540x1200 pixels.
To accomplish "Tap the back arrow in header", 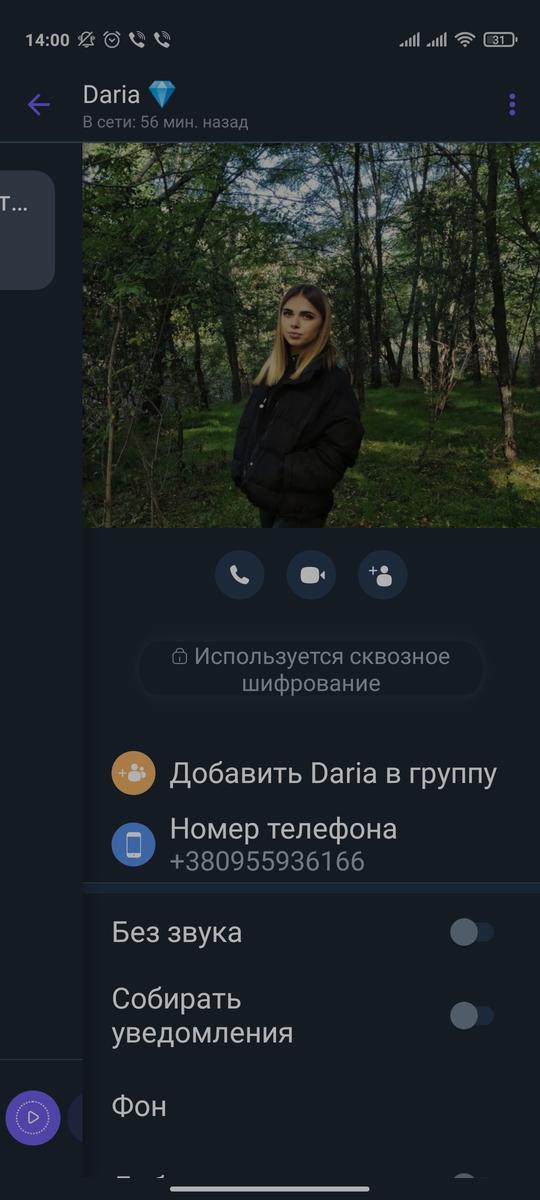I will [39, 104].
